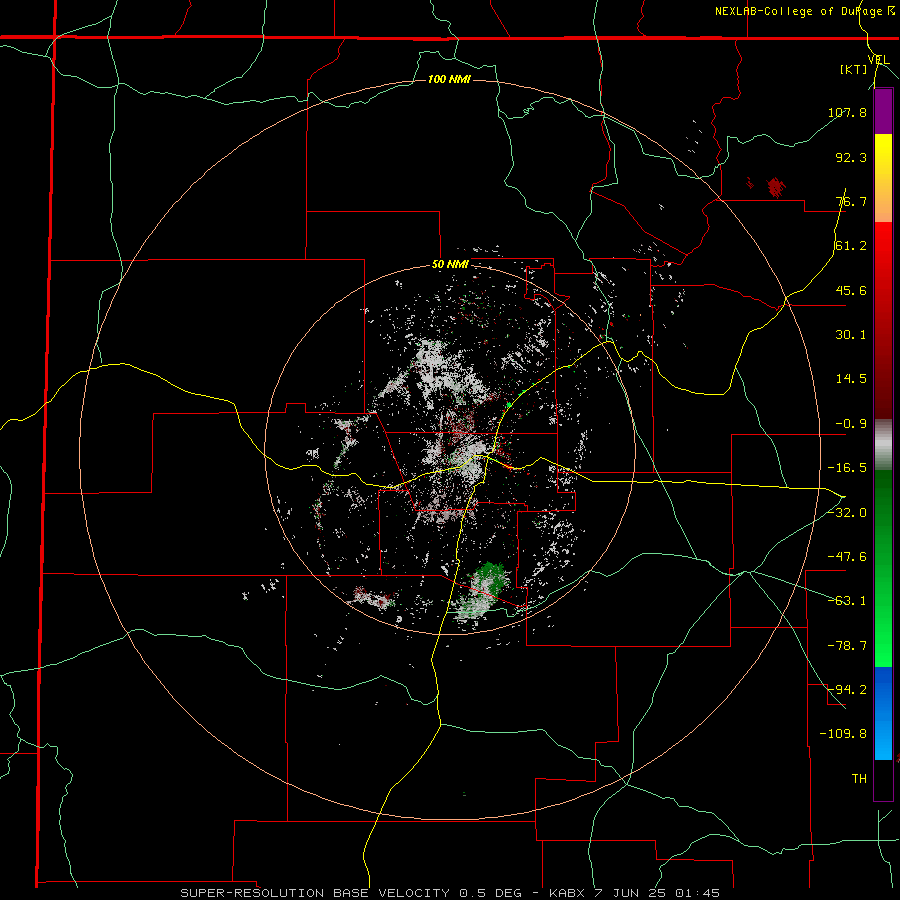900x900 pixels.
Task: Select the 92.3 scale value
Action: [851, 157]
